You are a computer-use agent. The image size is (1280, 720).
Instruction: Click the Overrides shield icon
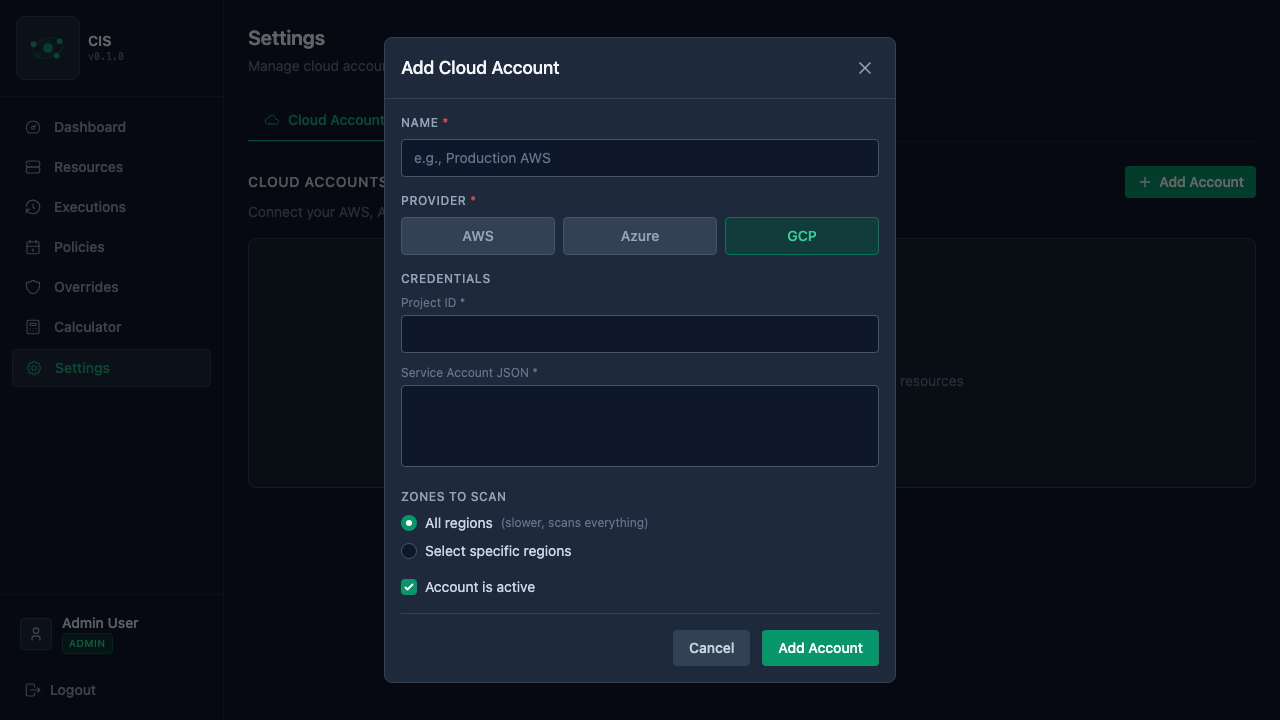33,287
